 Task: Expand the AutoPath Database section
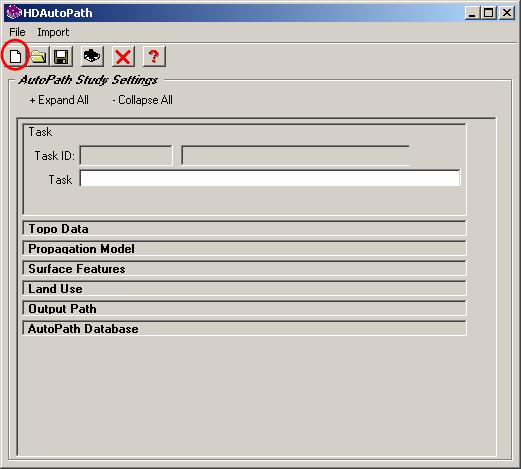[244, 329]
